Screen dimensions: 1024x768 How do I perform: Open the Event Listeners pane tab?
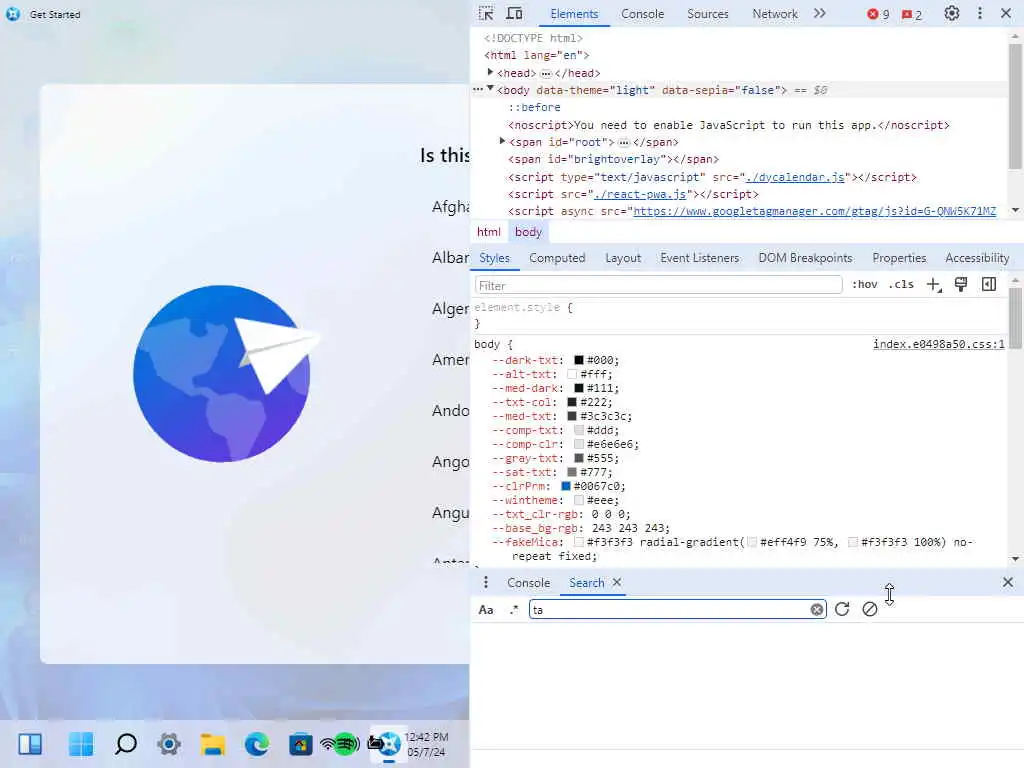click(x=699, y=258)
